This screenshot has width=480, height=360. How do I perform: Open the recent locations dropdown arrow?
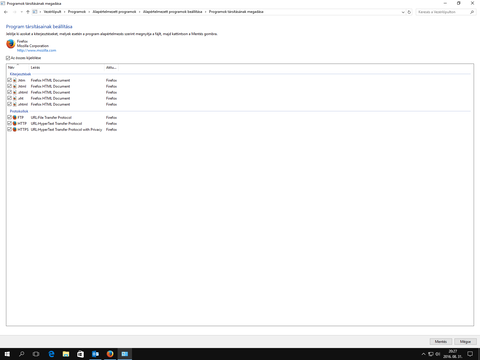click(x=21, y=12)
